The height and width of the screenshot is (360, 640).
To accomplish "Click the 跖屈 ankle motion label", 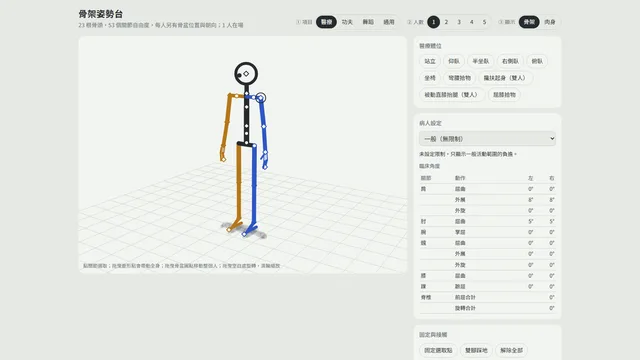I will [460, 287].
